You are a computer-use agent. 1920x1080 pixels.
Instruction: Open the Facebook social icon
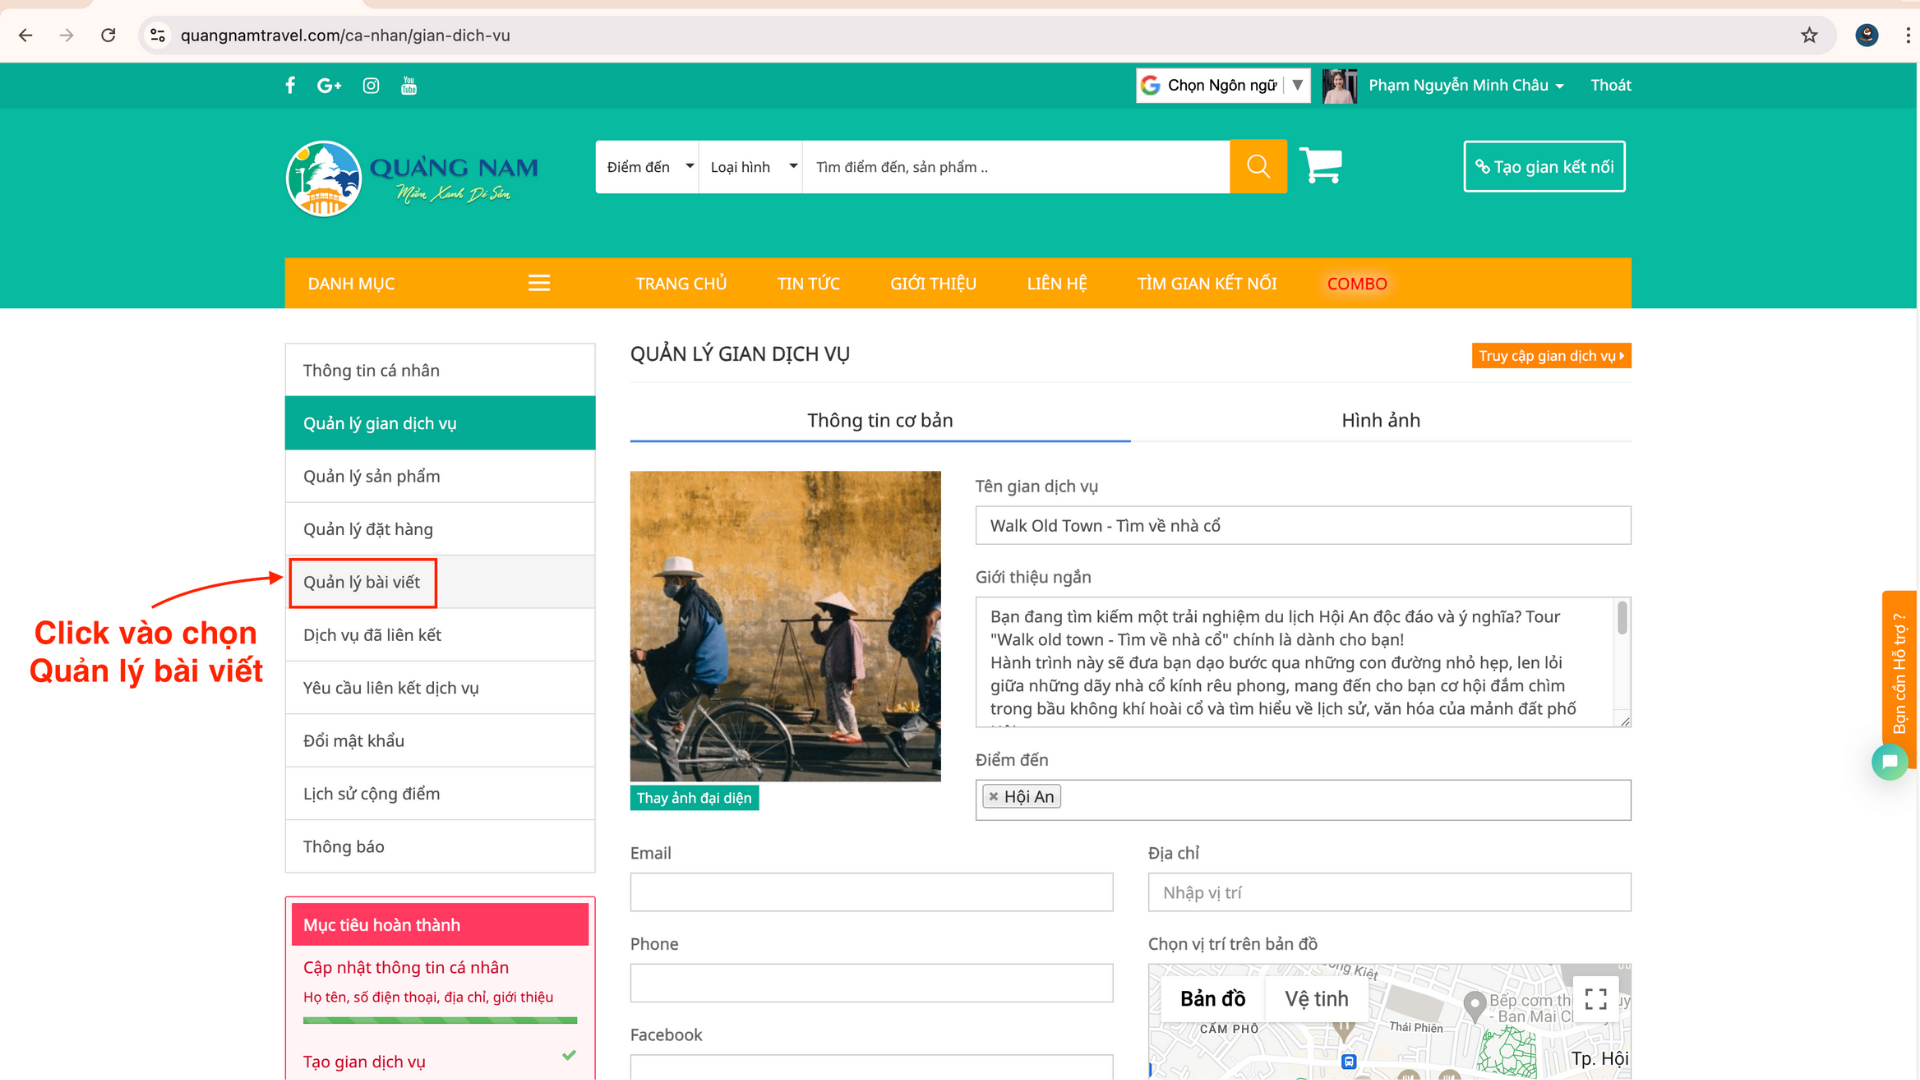(290, 85)
